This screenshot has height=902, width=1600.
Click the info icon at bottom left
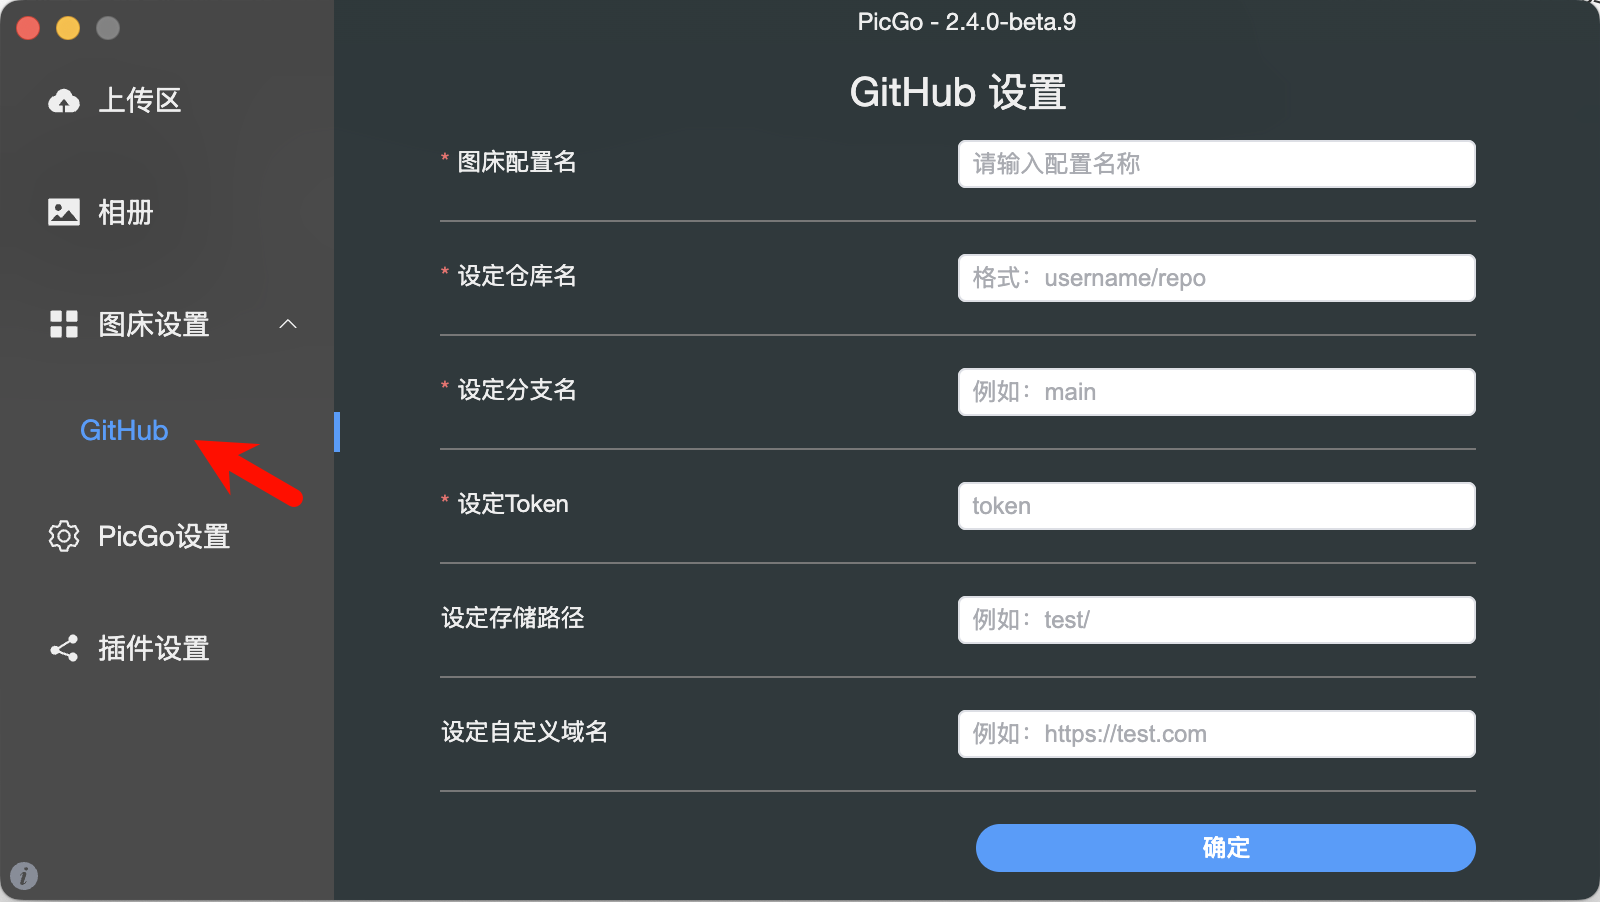(x=24, y=876)
